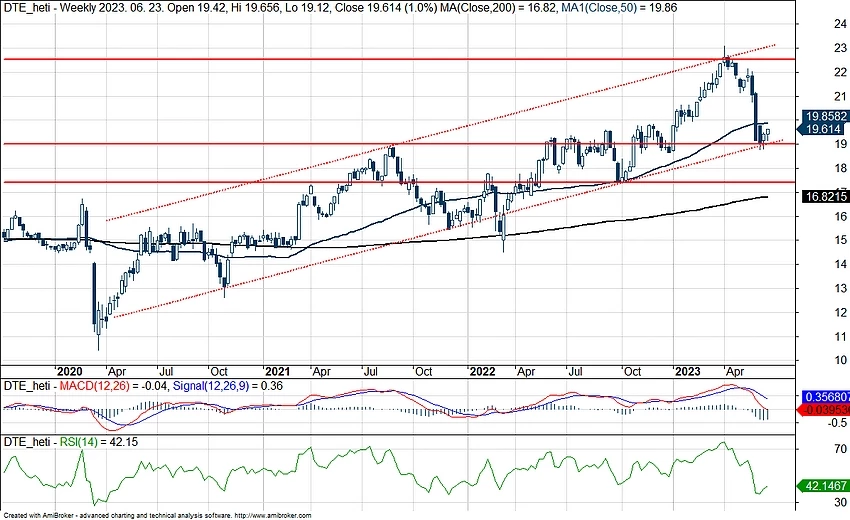Image resolution: width=850 pixels, height=520 pixels.
Task: Click the RSI axis level 30
Action: click(840, 502)
